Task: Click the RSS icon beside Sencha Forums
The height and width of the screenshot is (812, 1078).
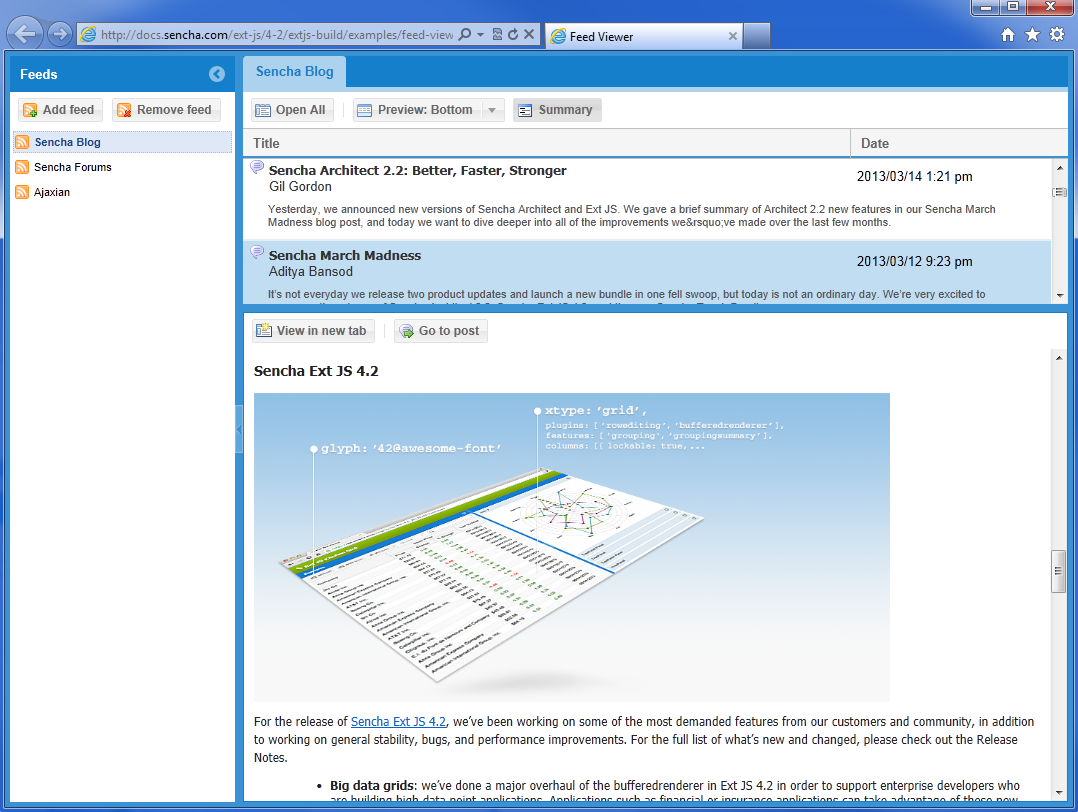Action: click(x=22, y=167)
